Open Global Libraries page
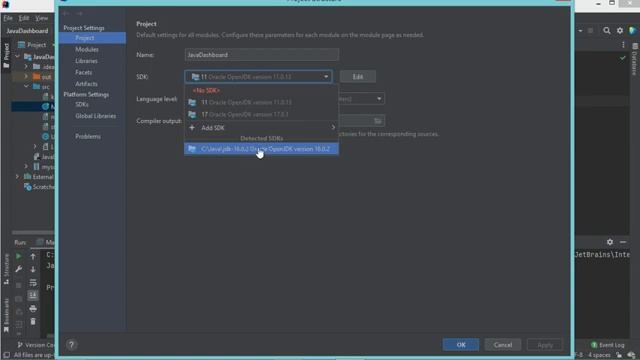This screenshot has width=640, height=360. coord(96,116)
